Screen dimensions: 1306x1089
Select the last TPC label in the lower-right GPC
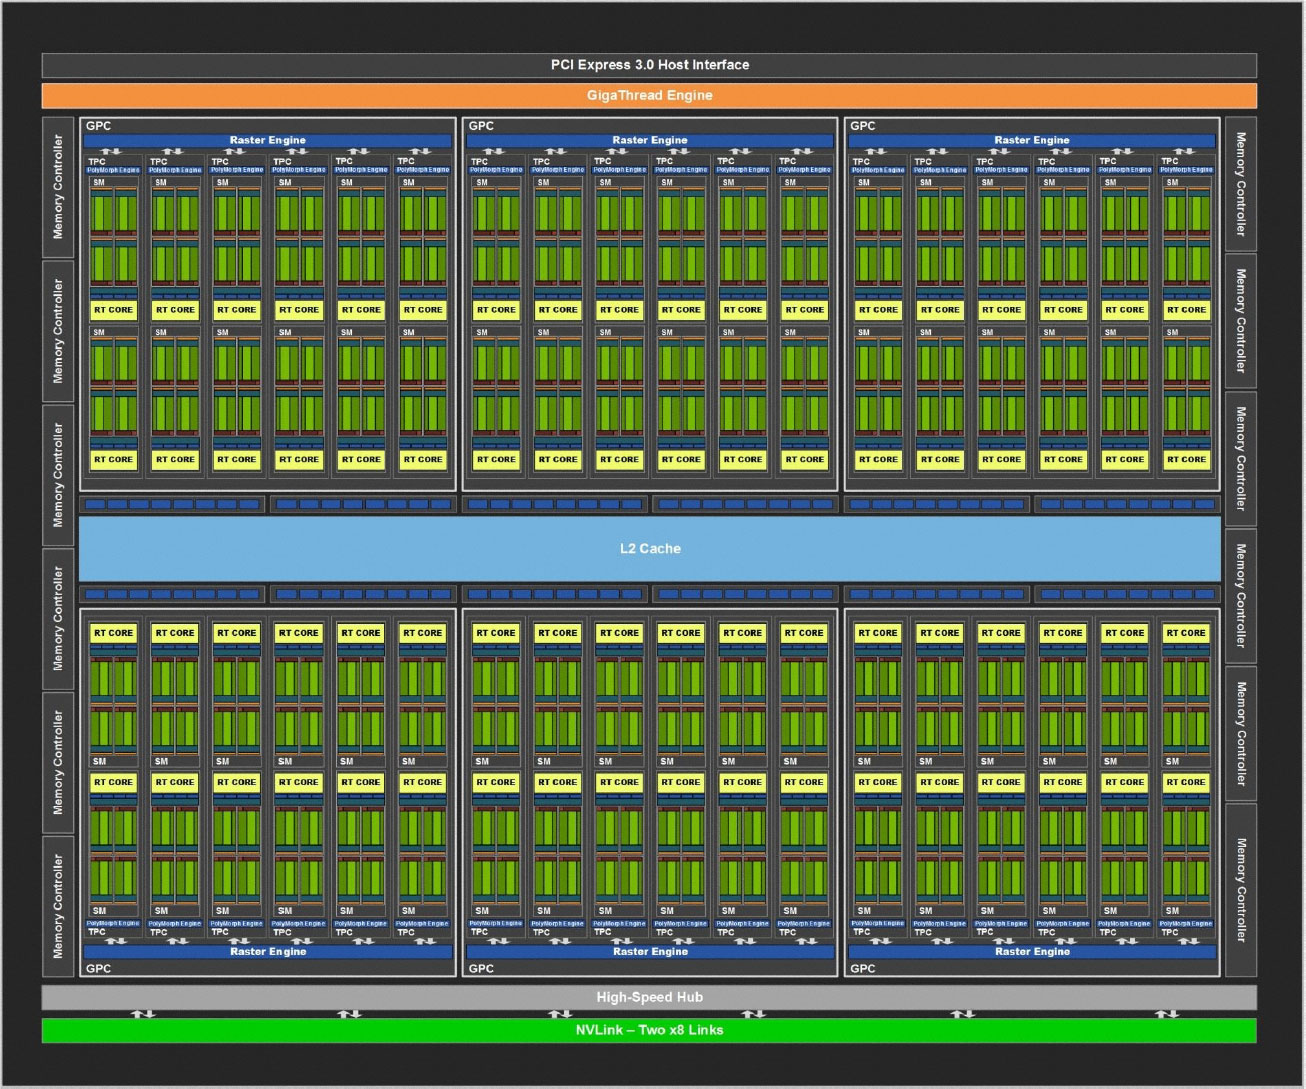click(1169, 932)
